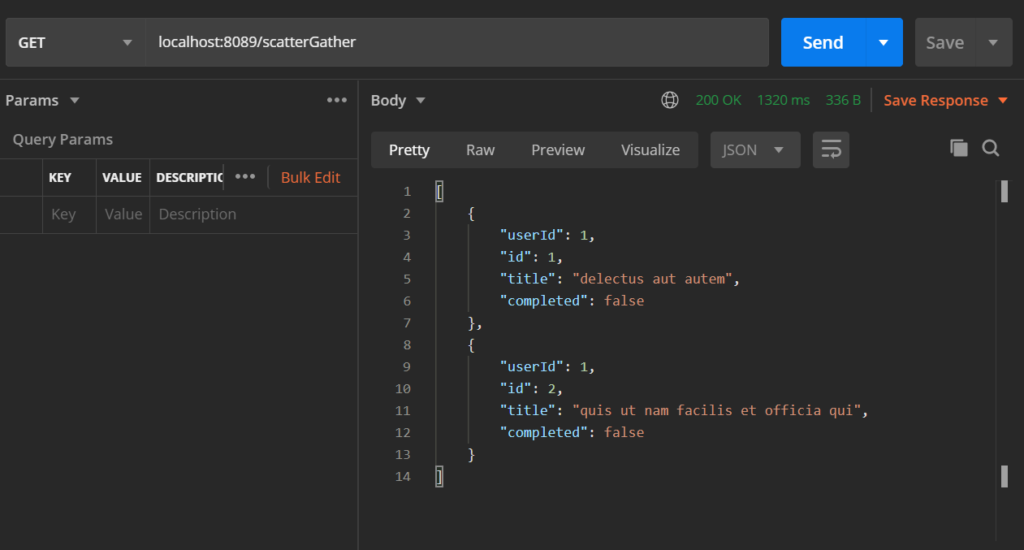Click "id": 2 line in response
This screenshot has height=550, width=1024.
[531, 389]
